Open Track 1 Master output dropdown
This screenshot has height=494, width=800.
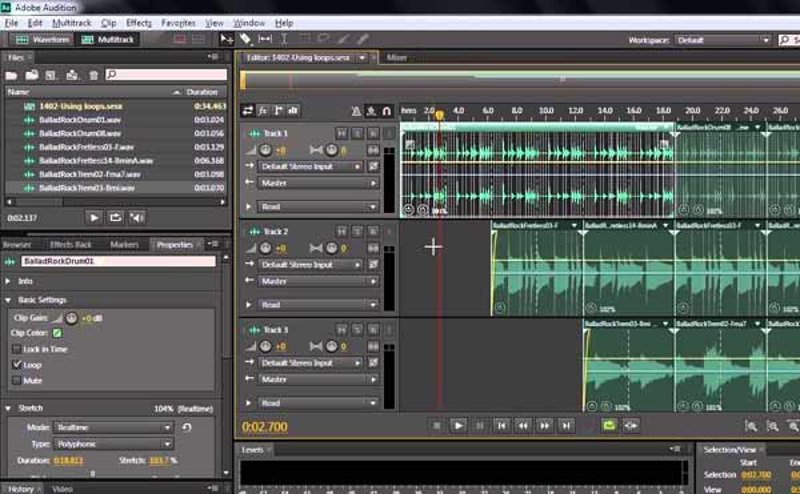[x=318, y=183]
